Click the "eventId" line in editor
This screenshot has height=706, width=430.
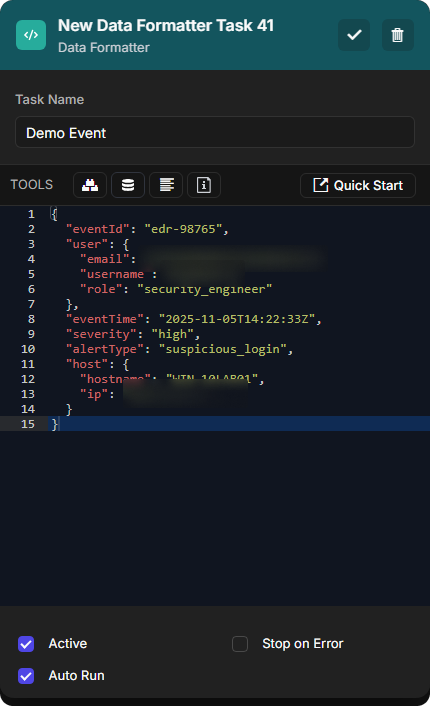[x=147, y=229]
